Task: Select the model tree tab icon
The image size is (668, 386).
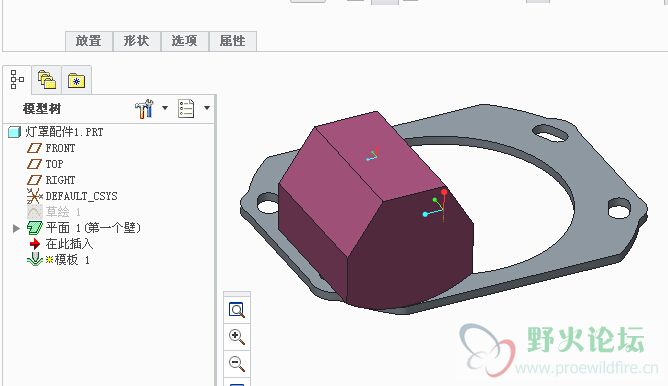Action: pos(17,80)
